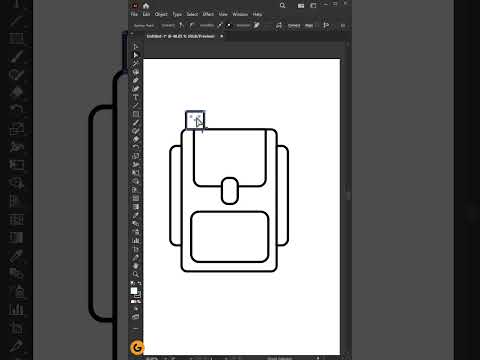The width and height of the screenshot is (480, 360).
Task: Open the Effect menu
Action: click(x=208, y=14)
